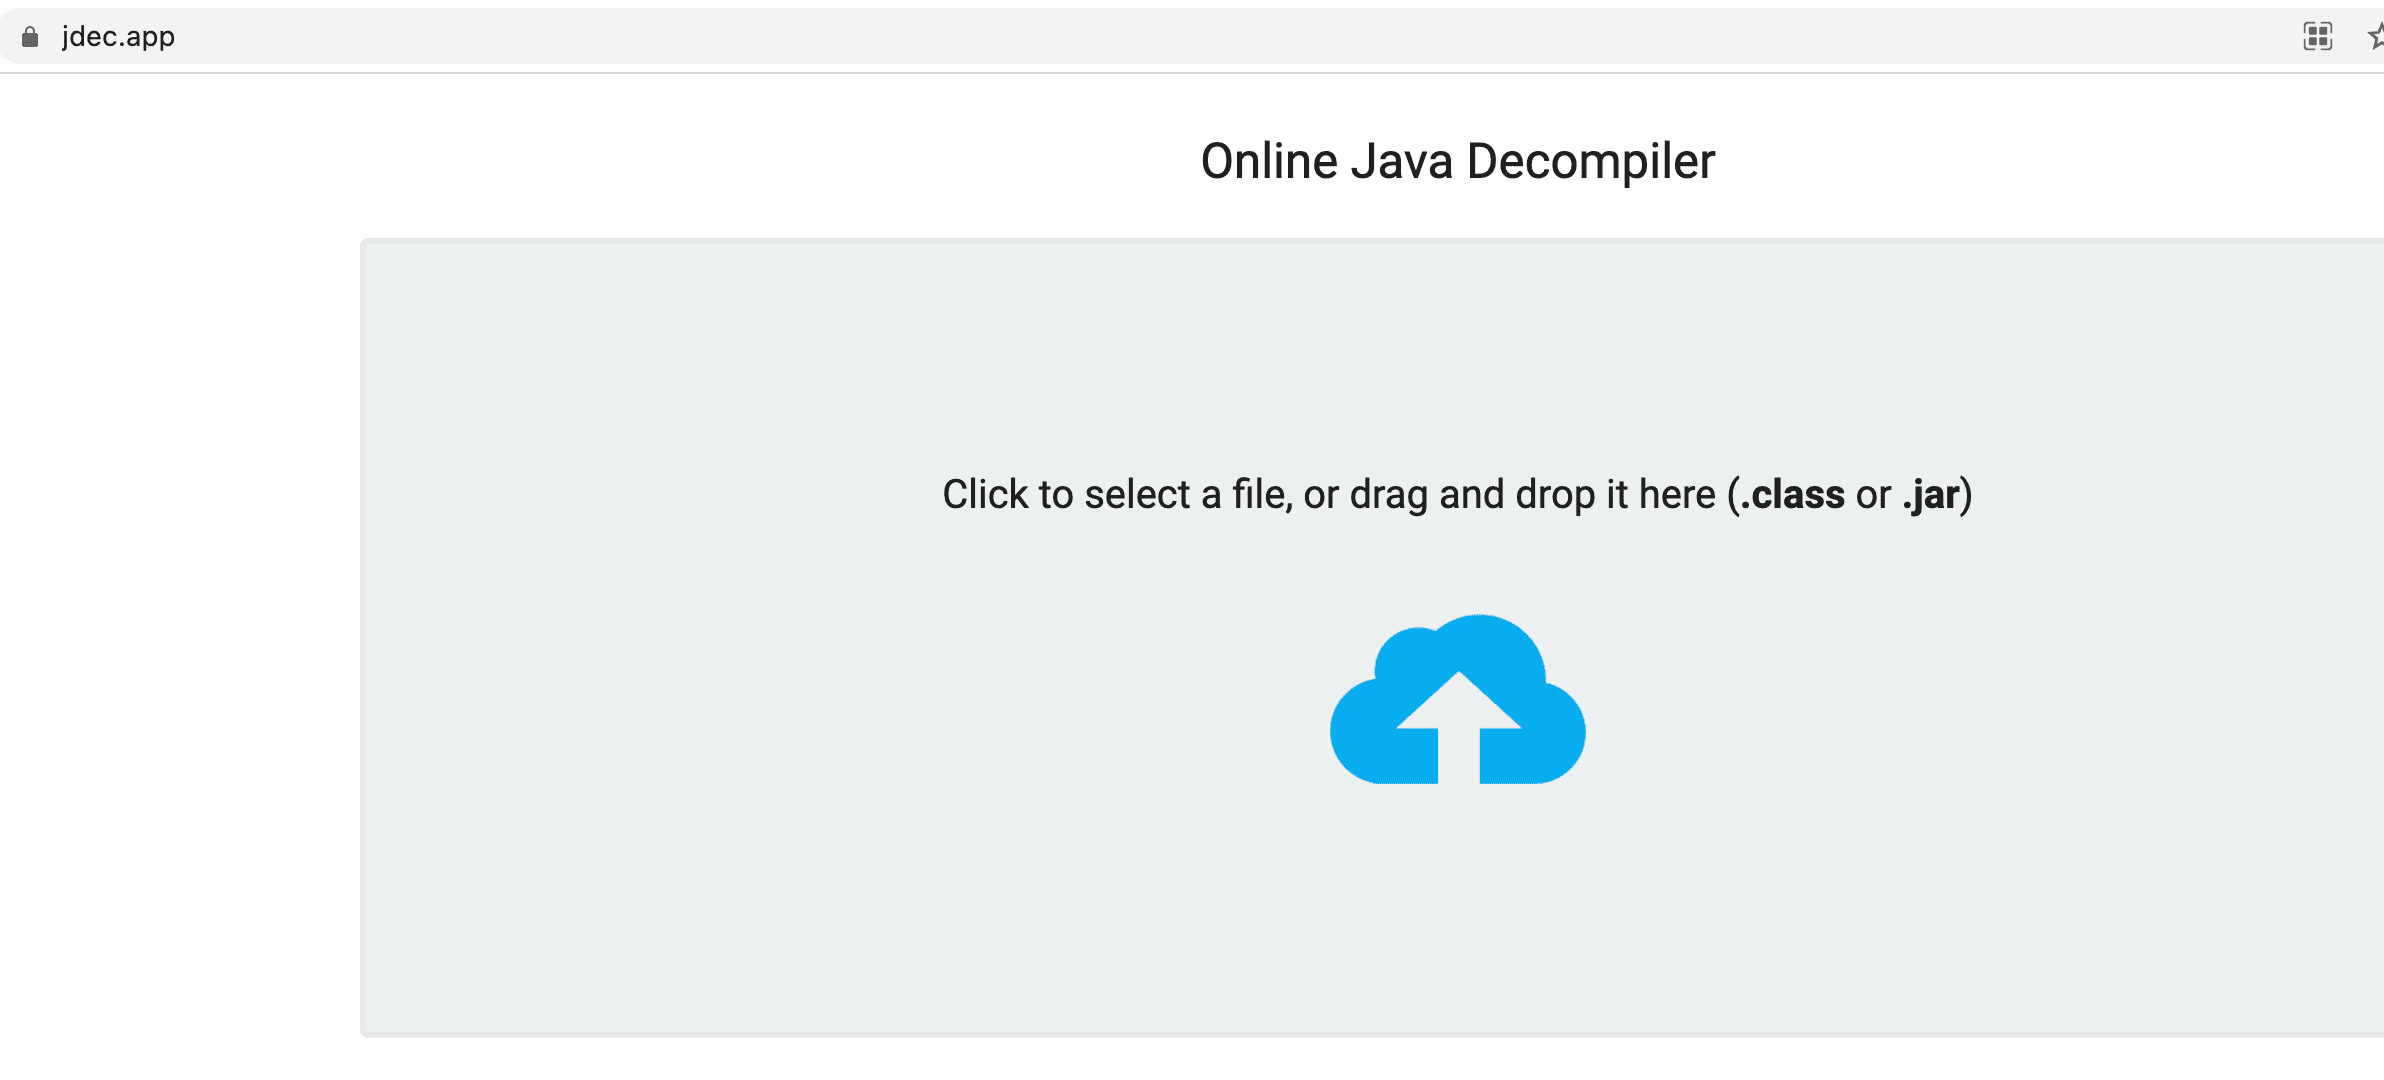Click the "Online Java Decompiler" heading

pyautogui.click(x=1457, y=161)
